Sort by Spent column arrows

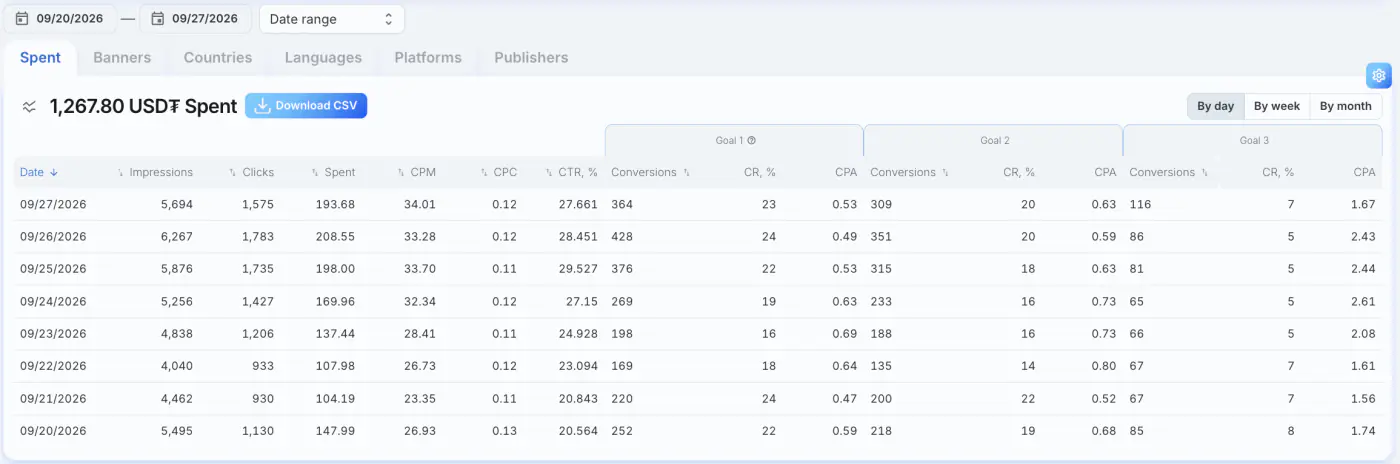coord(315,172)
